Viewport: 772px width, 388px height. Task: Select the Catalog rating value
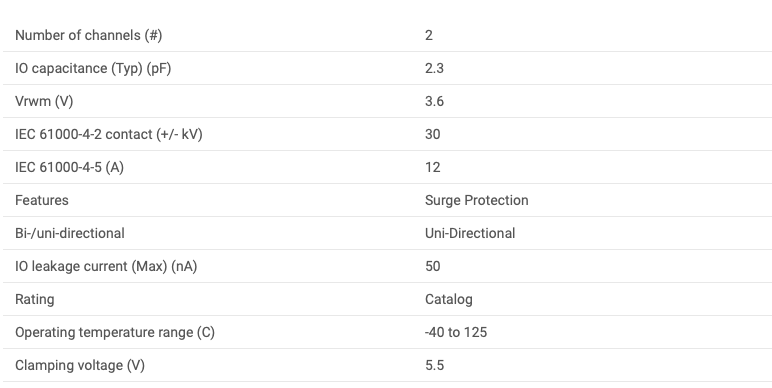(x=449, y=299)
